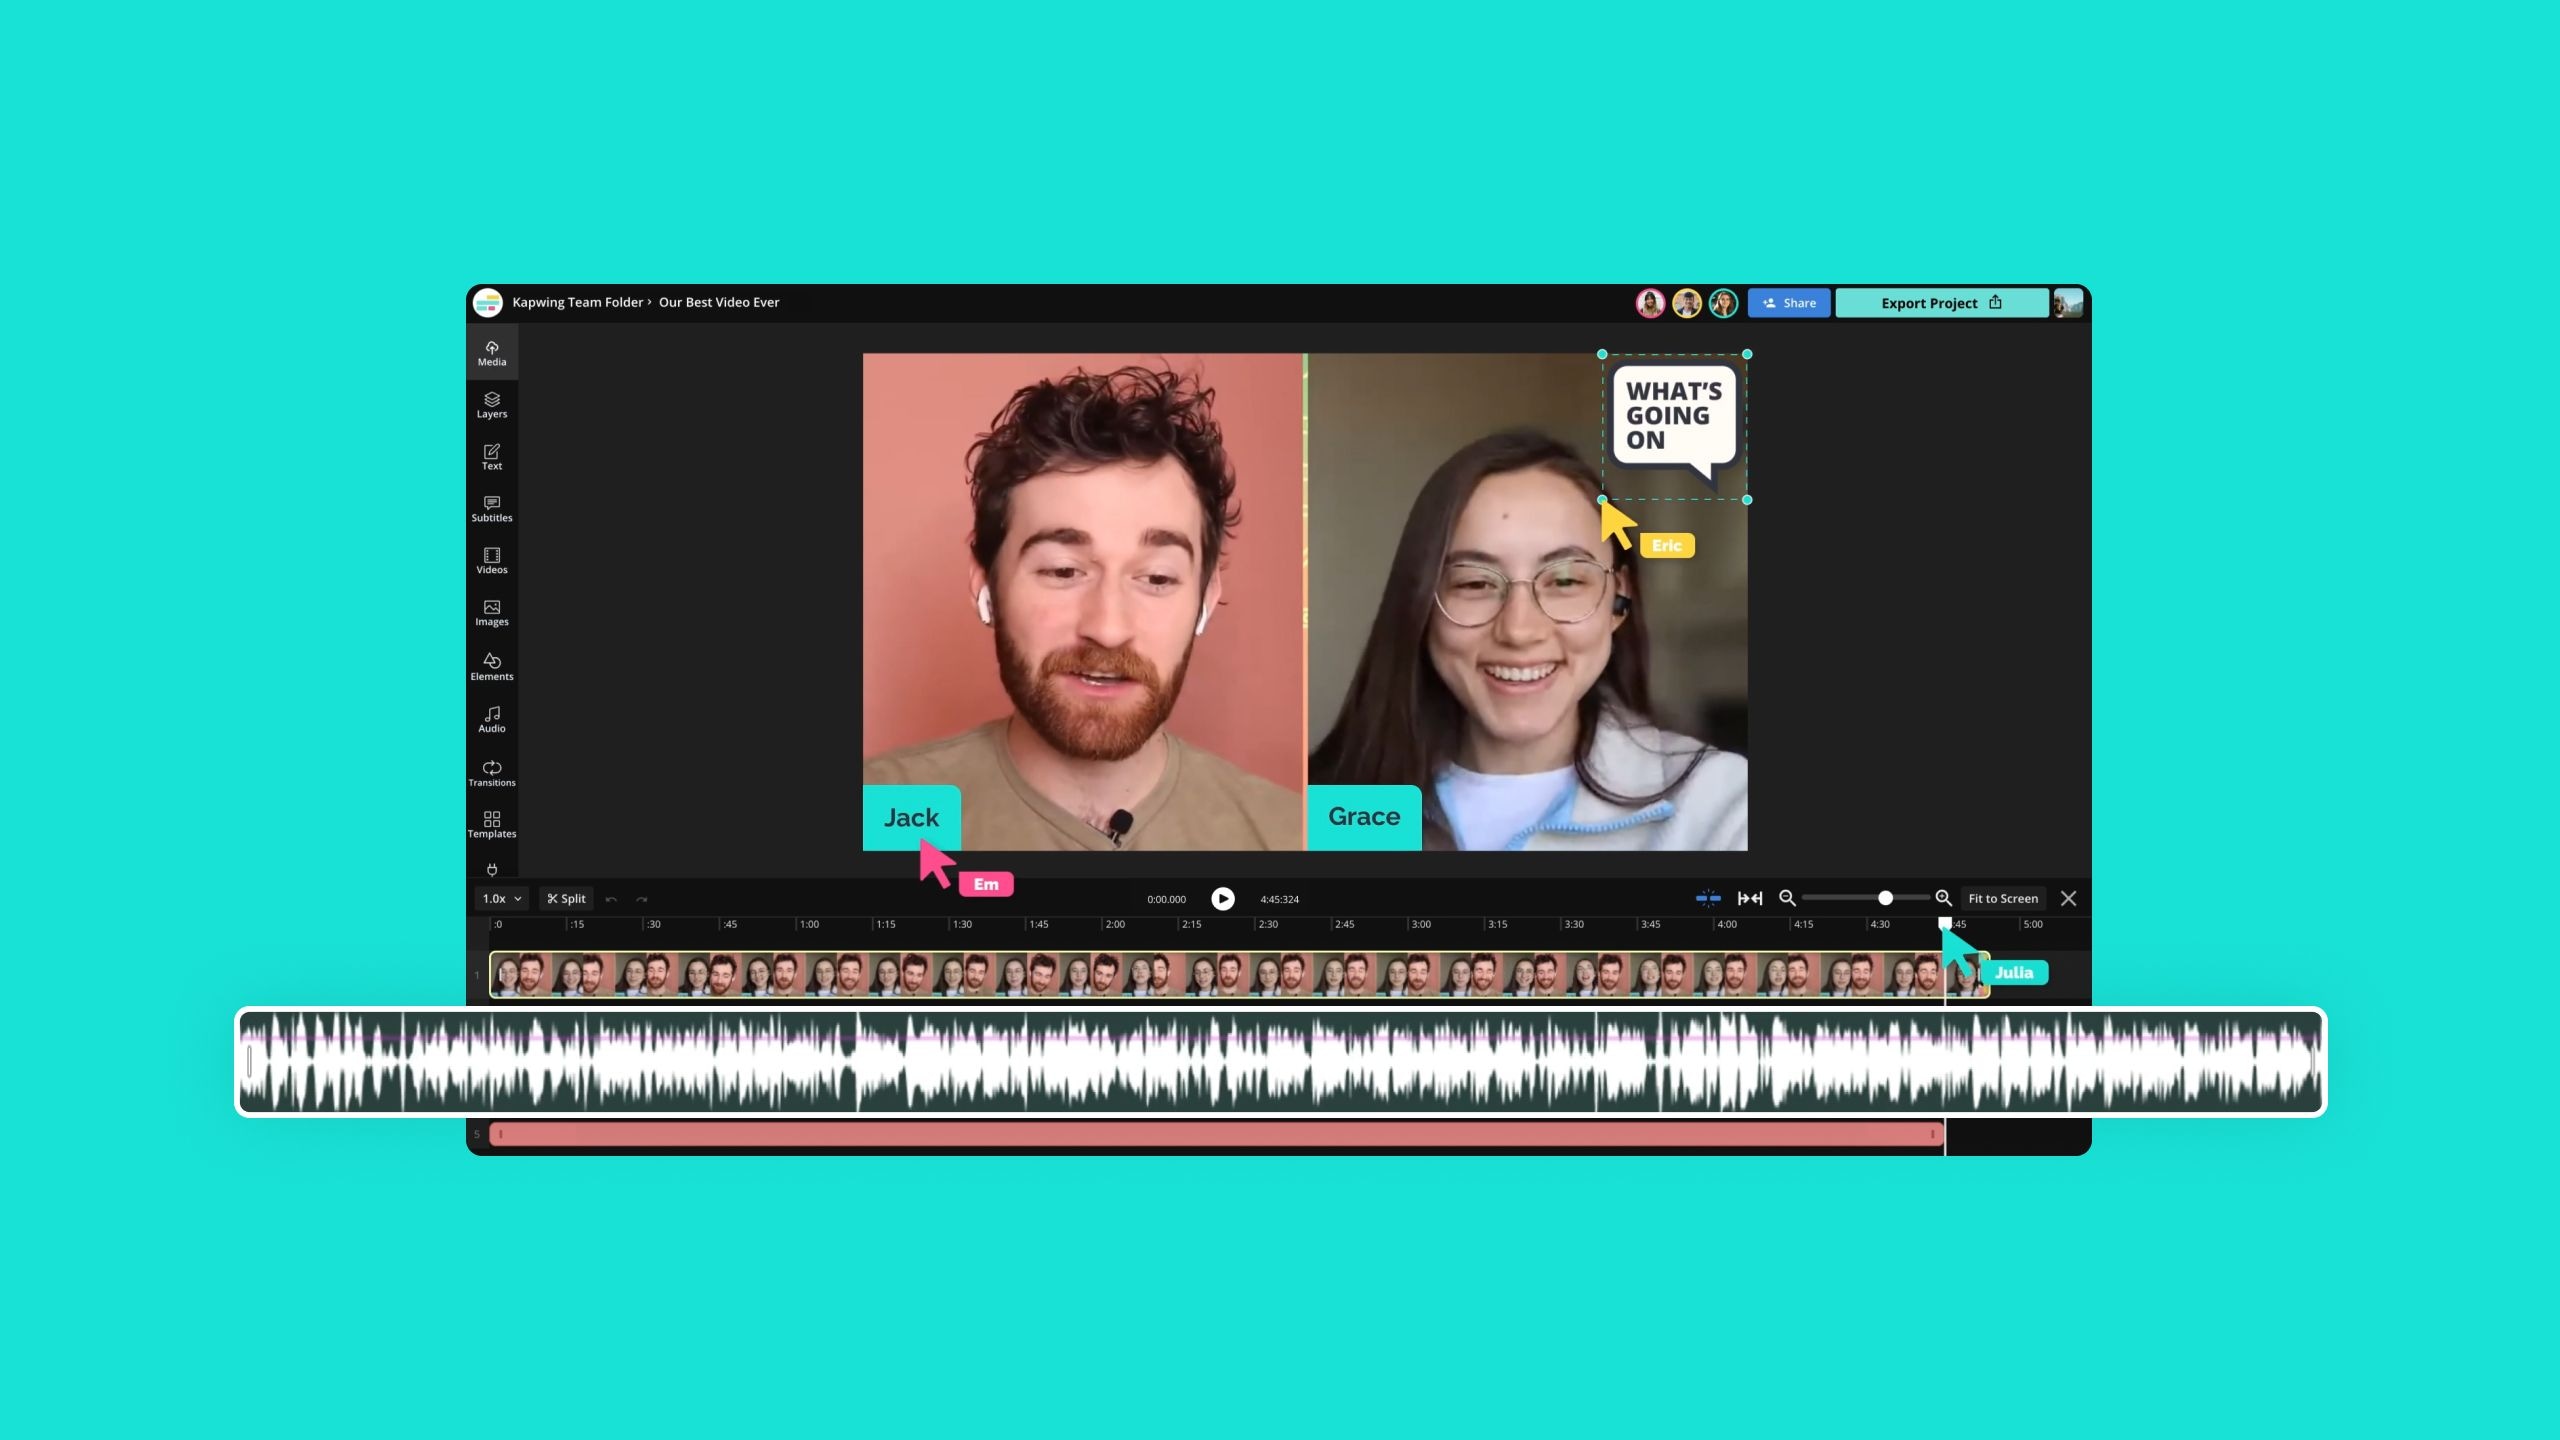Collapse the timeline with the close icon
This screenshot has height=1440, width=2560.
2068,898
